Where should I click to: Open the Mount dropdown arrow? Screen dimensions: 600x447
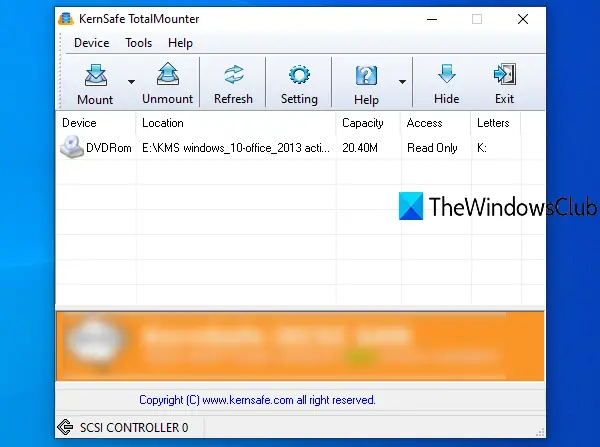tap(131, 82)
